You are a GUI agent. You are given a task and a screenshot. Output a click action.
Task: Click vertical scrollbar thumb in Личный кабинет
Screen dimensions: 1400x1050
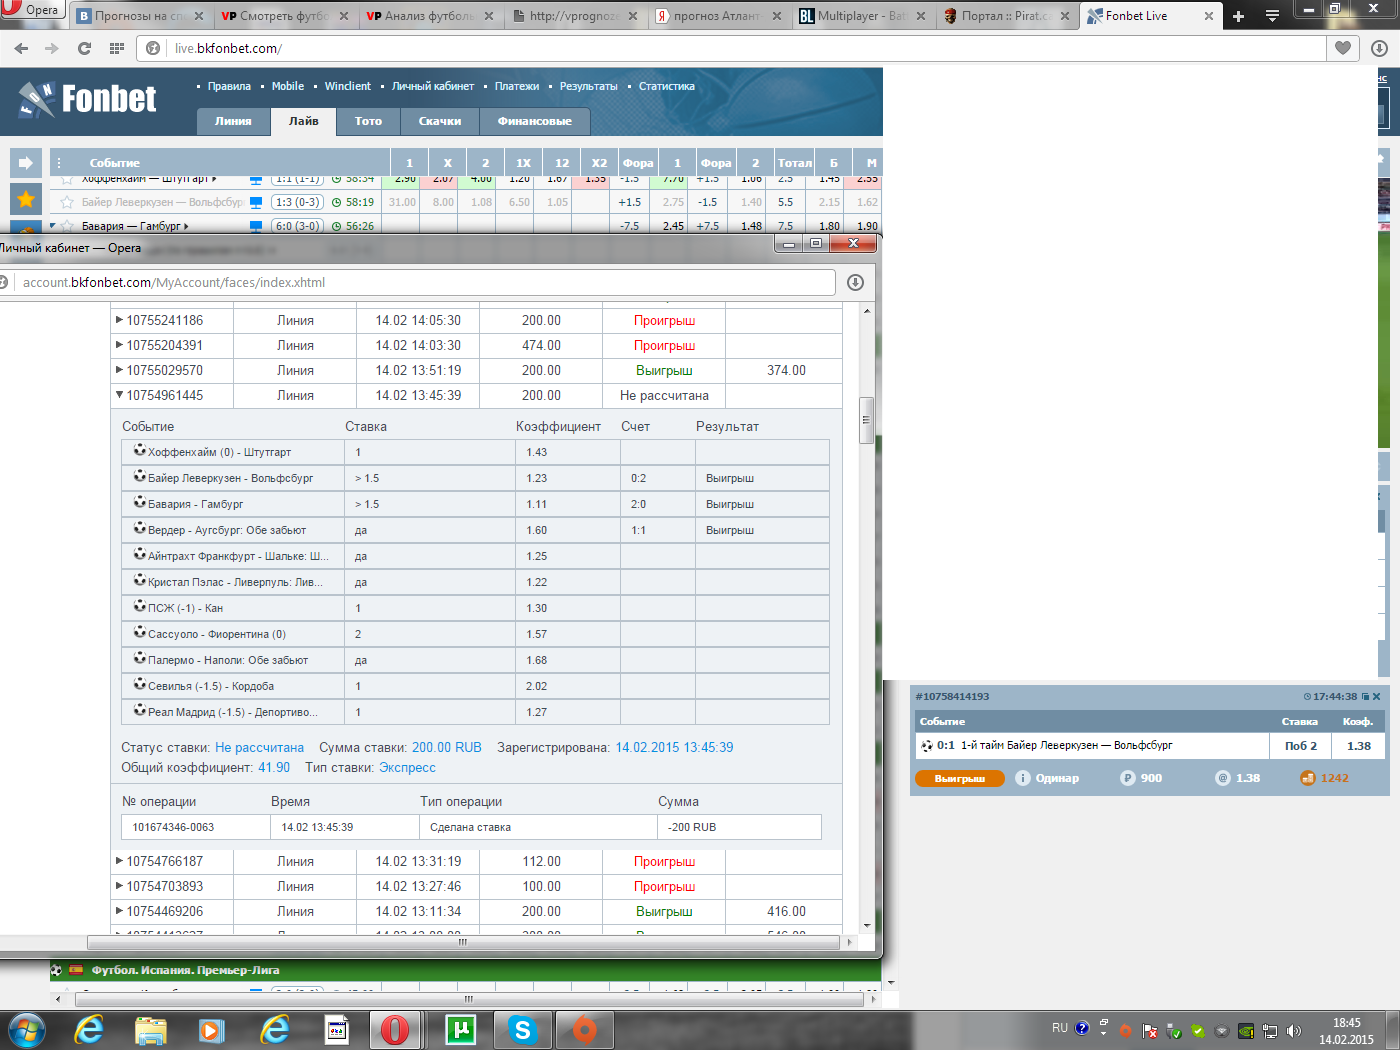867,420
